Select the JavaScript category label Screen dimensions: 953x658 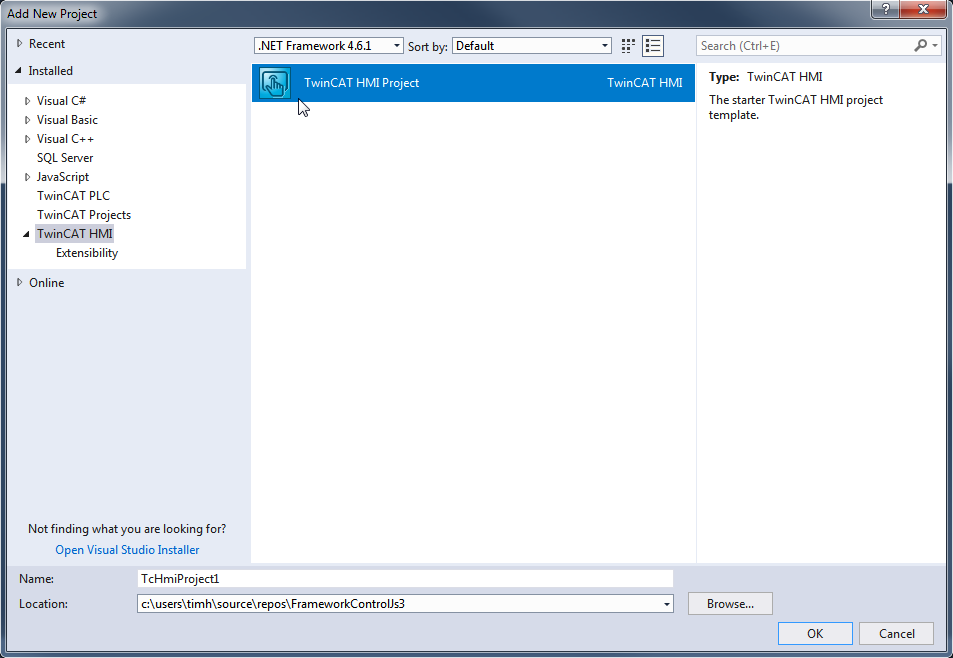click(x=63, y=177)
